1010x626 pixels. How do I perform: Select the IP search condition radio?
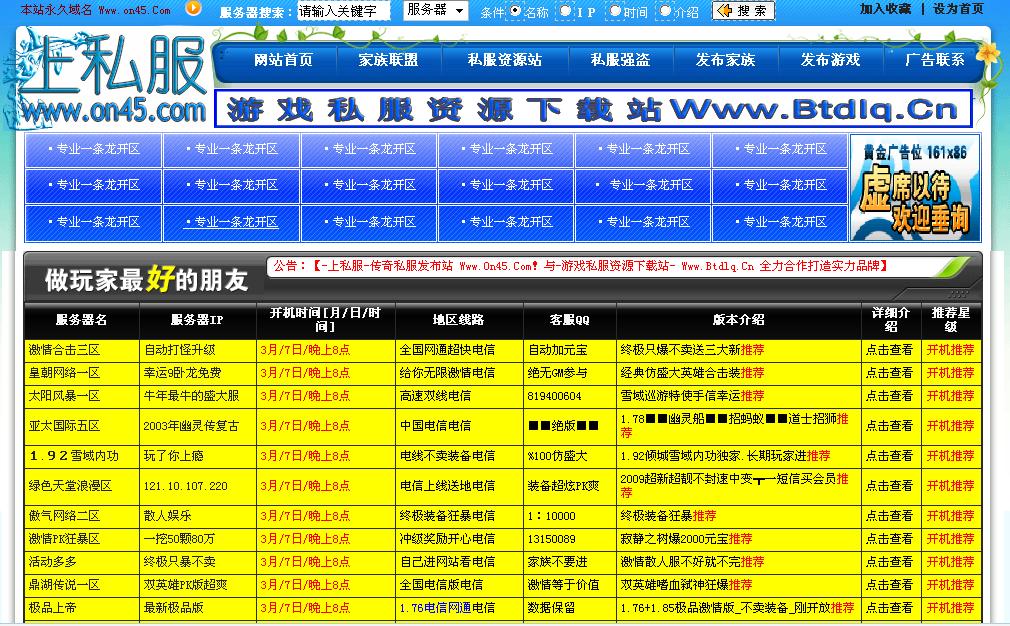pos(566,11)
